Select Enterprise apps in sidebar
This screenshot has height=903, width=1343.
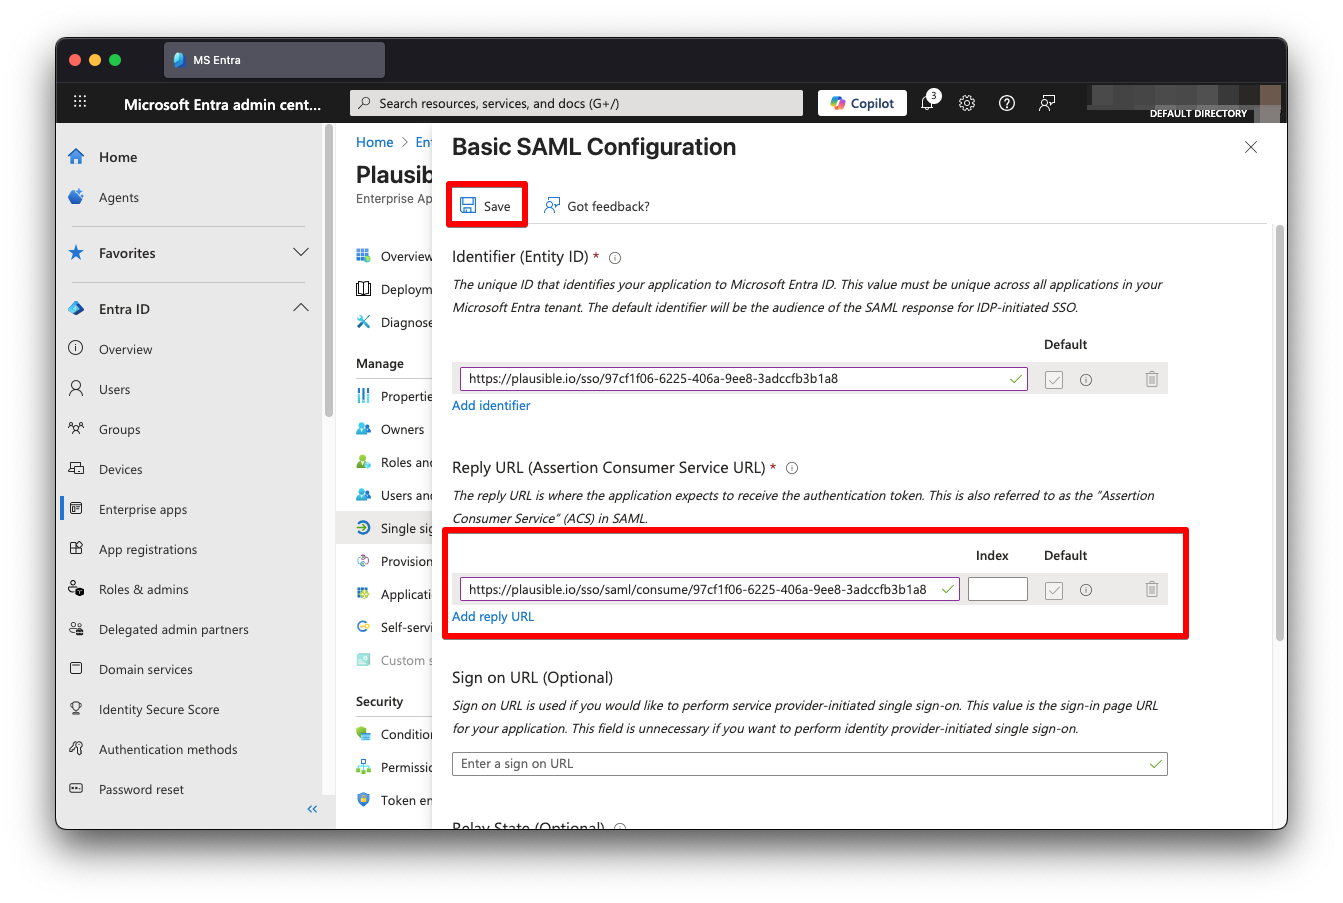click(x=143, y=510)
